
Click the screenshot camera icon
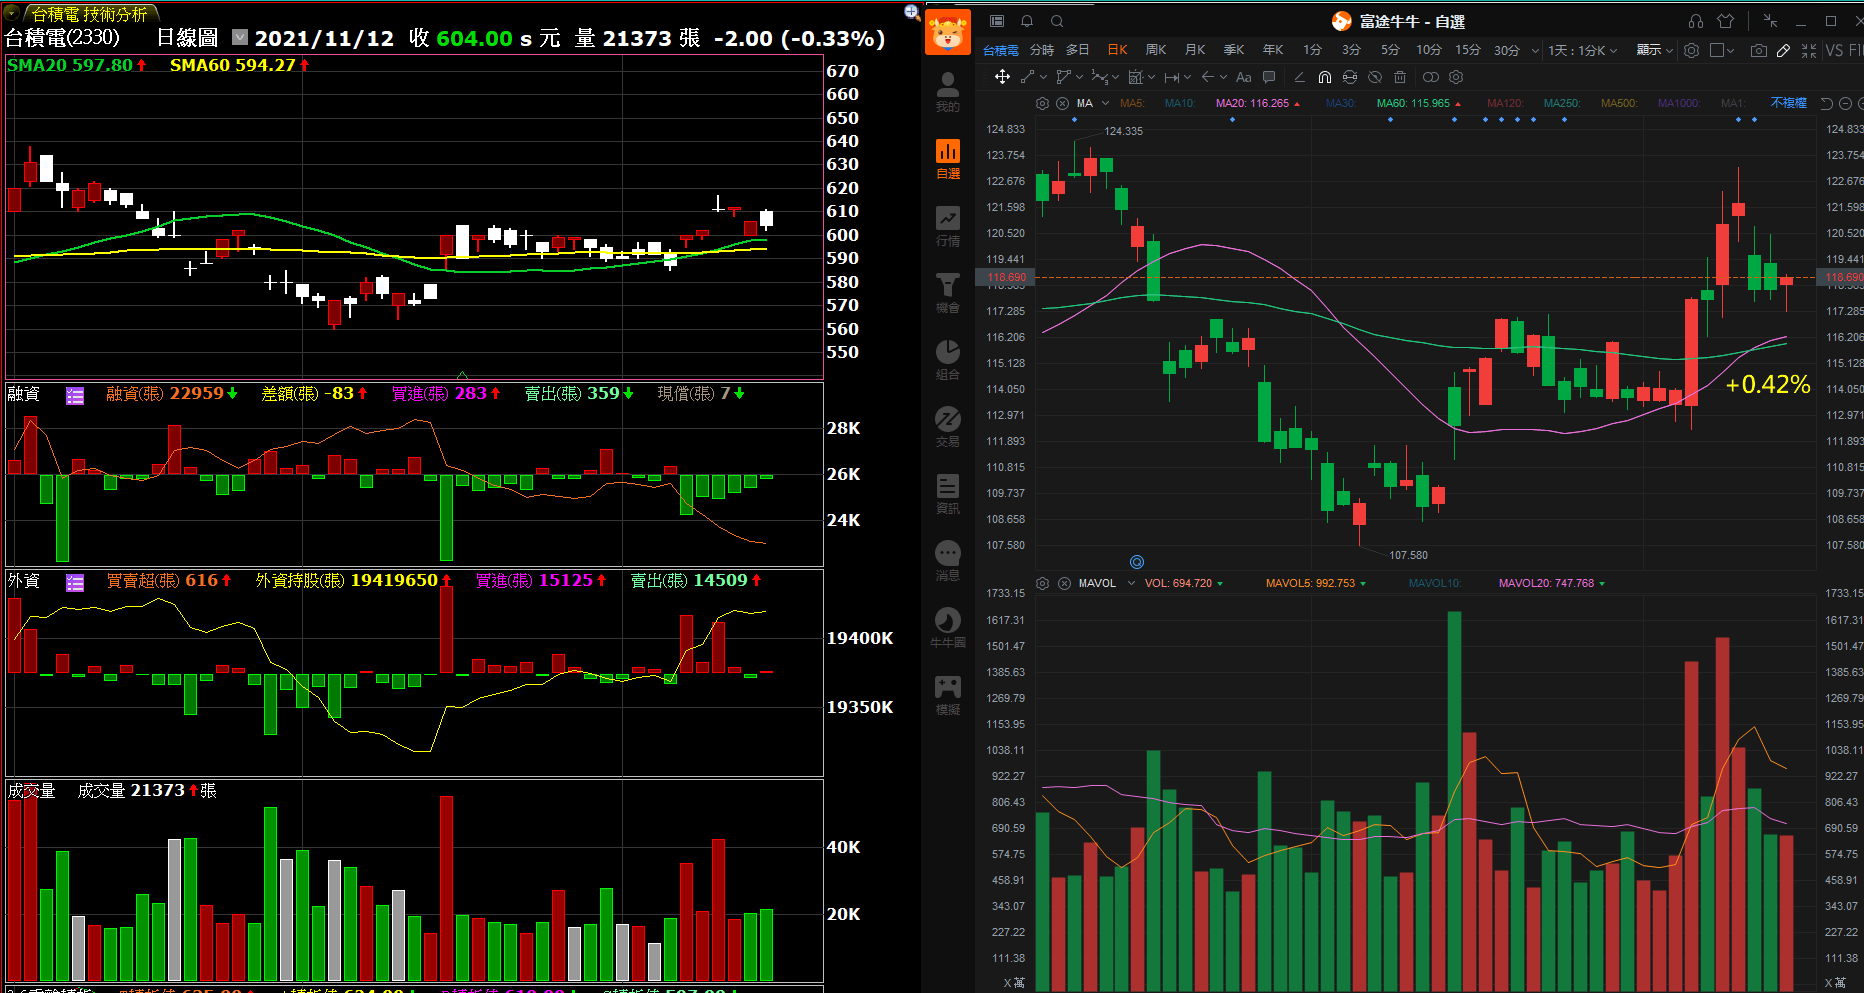click(x=1759, y=50)
